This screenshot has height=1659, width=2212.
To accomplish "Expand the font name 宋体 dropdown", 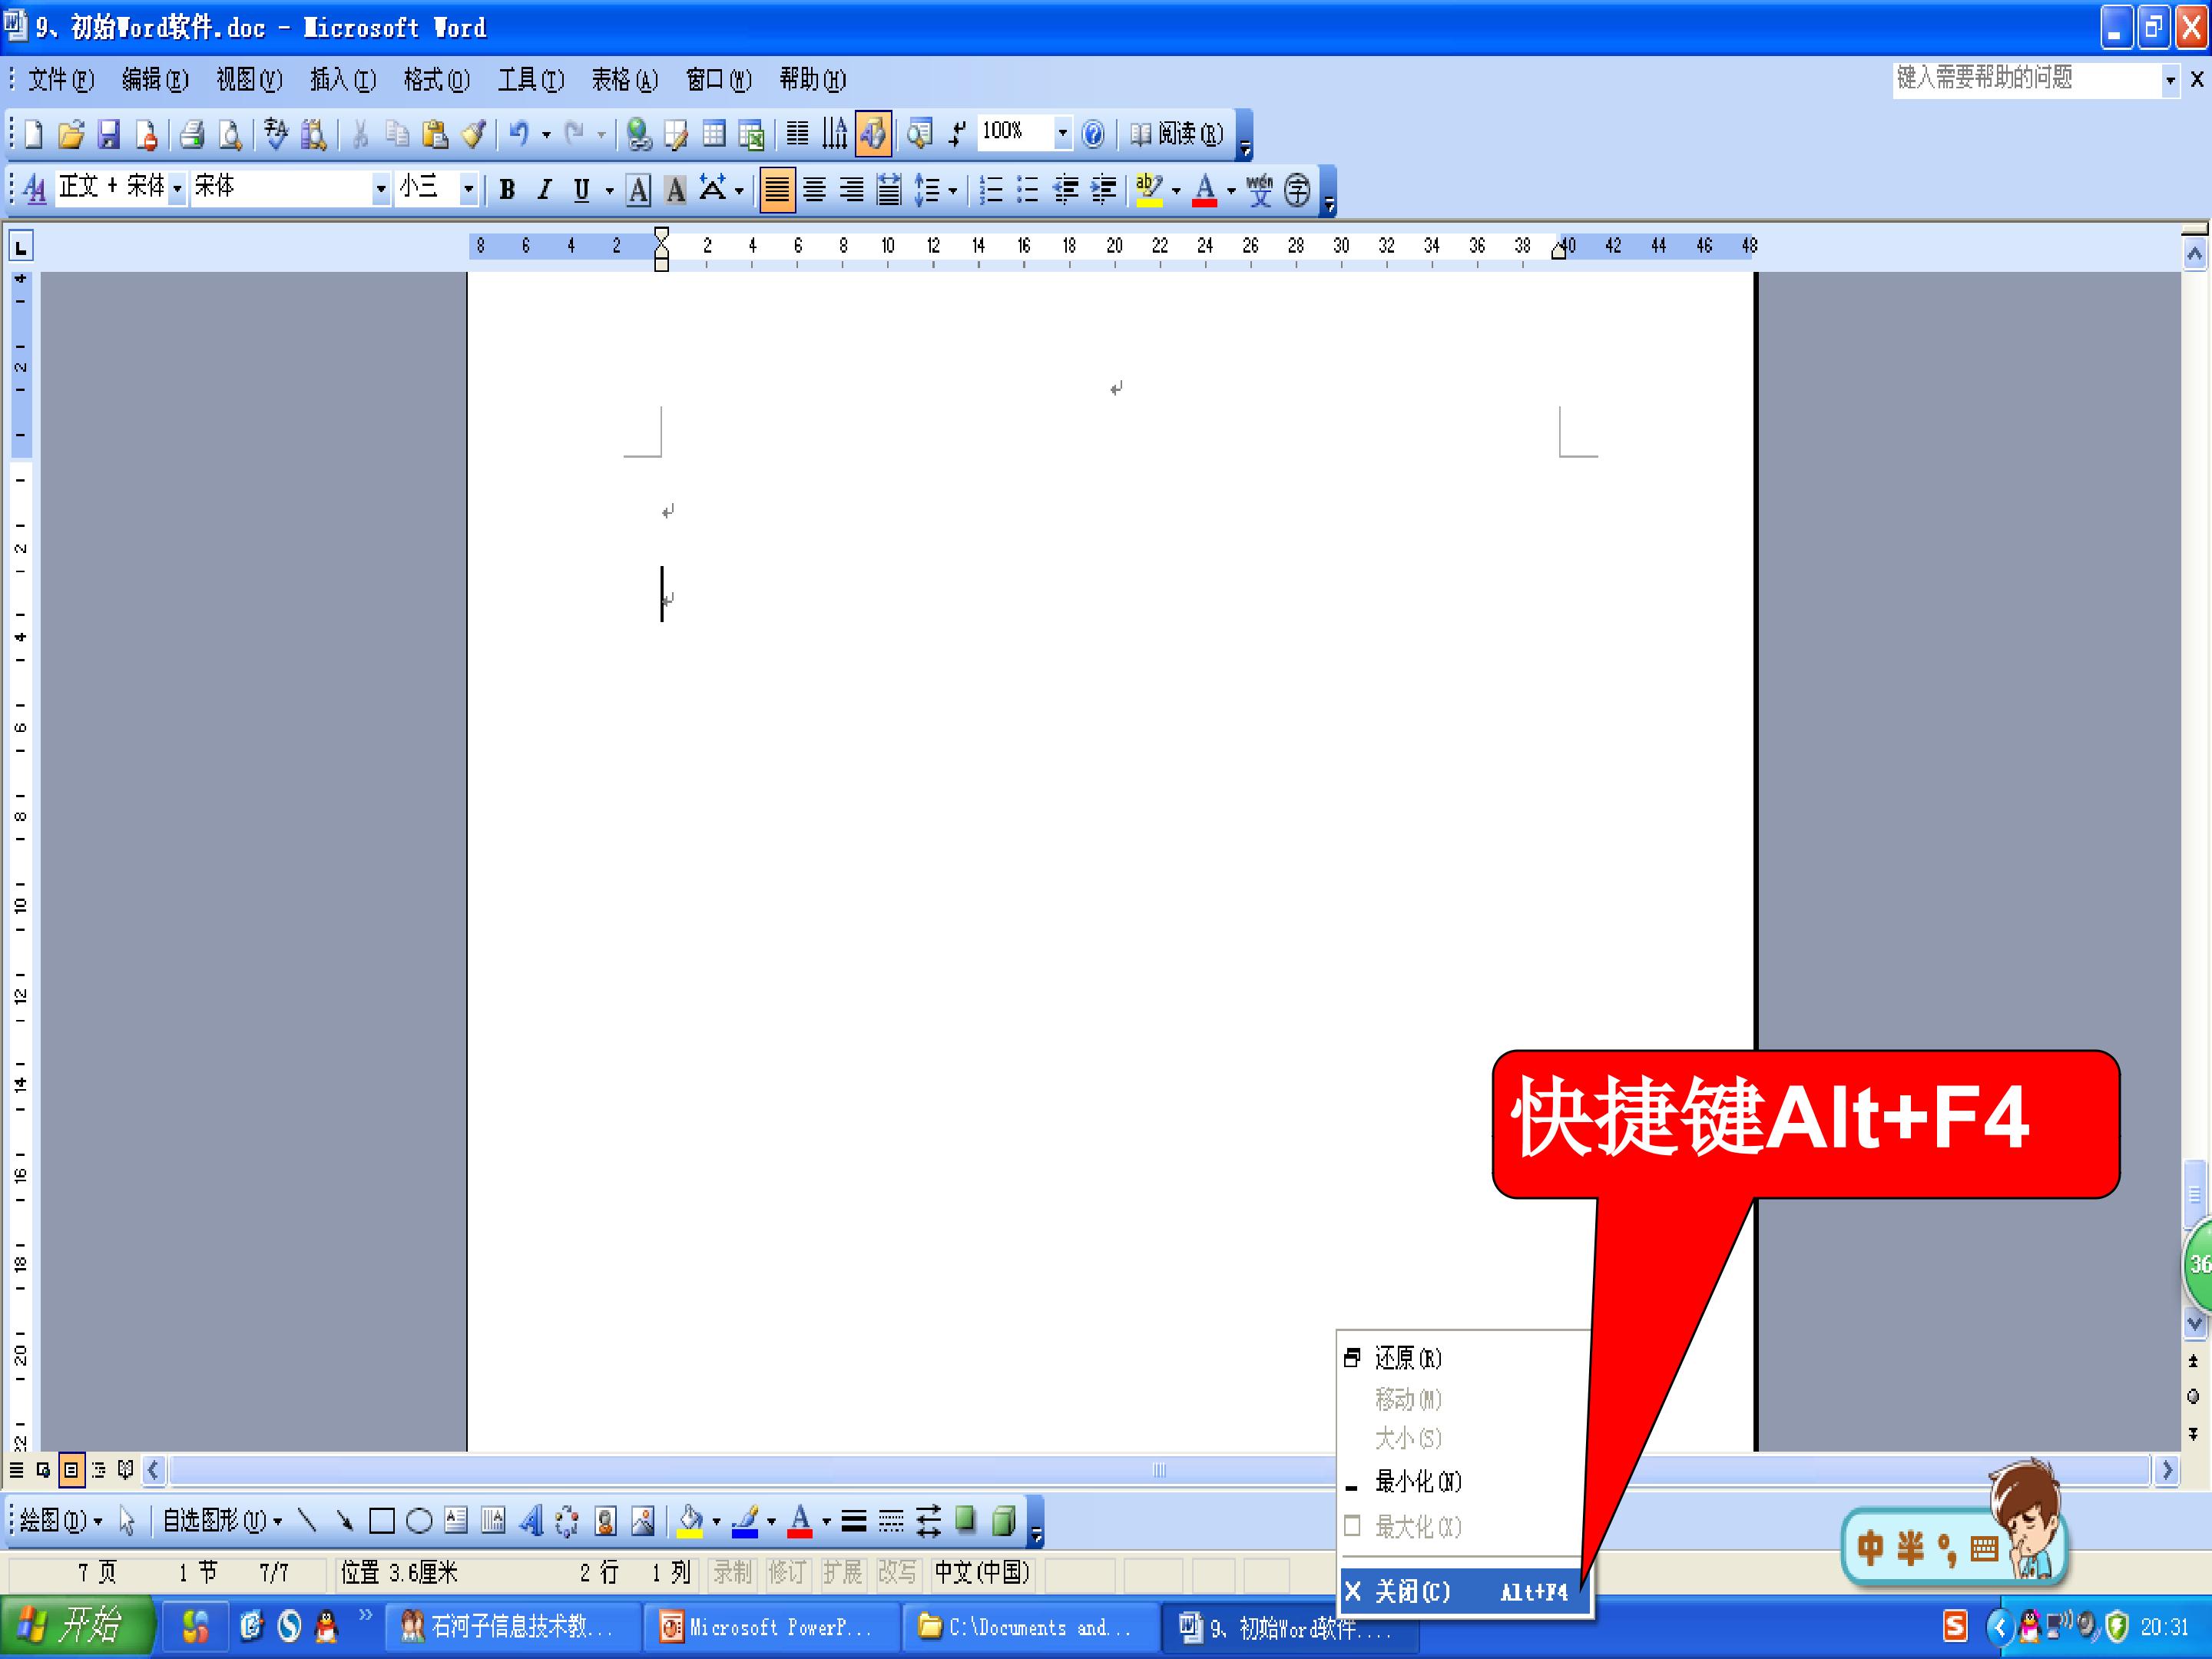I will [x=380, y=188].
